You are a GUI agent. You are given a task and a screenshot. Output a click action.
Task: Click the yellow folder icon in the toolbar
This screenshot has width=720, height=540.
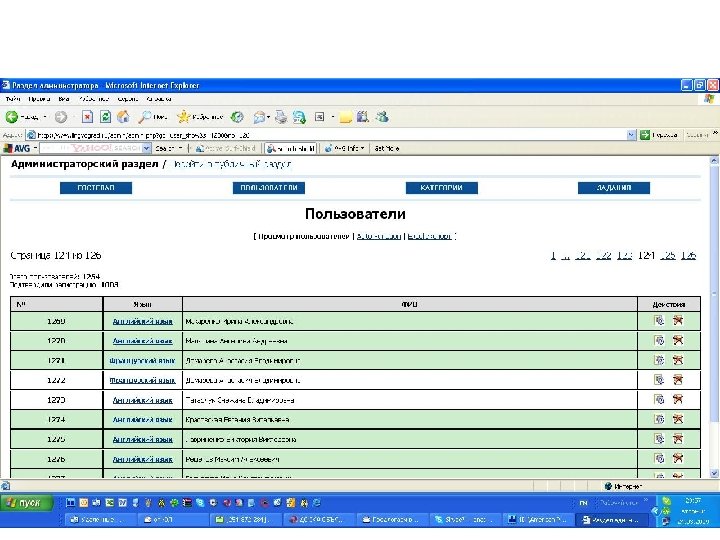345,118
